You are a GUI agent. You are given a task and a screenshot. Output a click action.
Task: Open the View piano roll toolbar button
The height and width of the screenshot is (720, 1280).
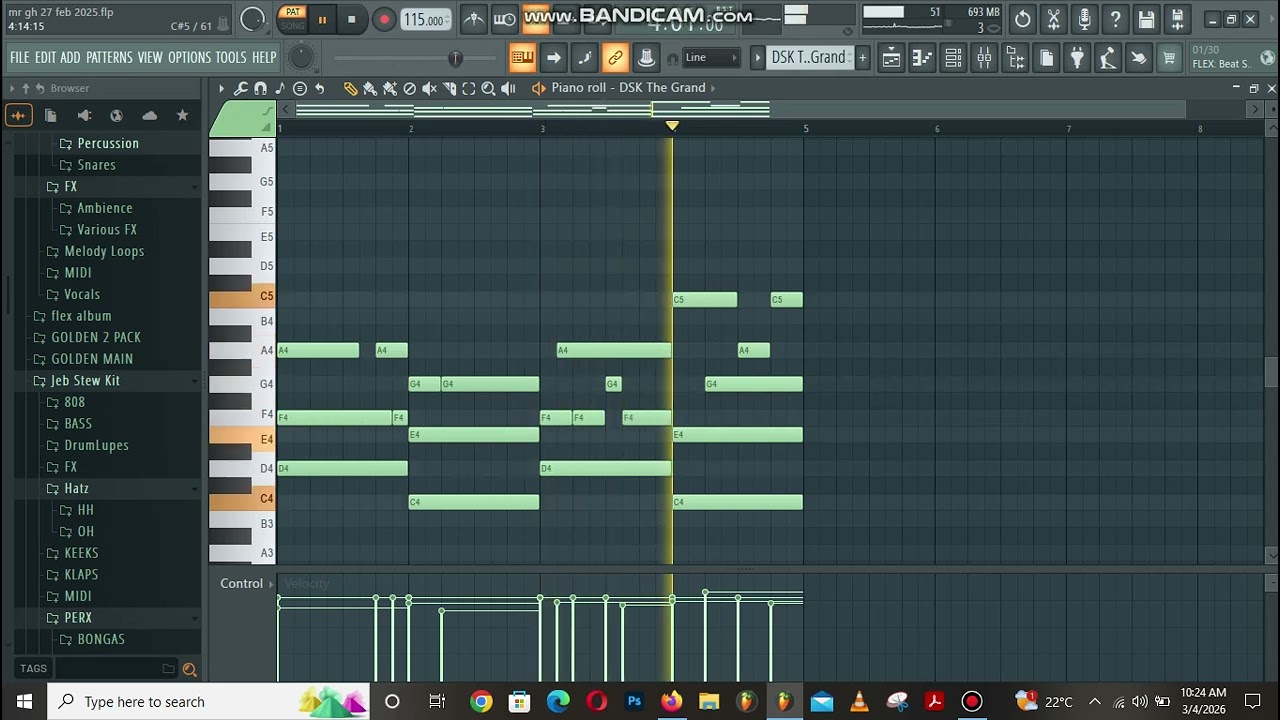922,58
